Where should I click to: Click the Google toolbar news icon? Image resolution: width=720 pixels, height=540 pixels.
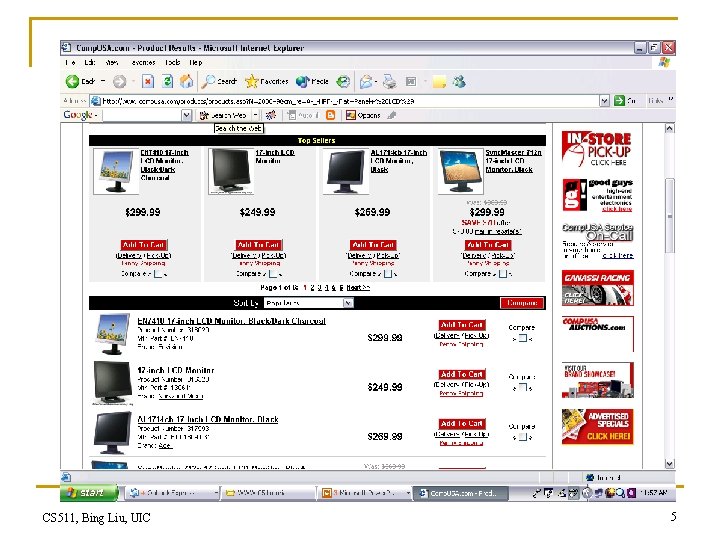(271, 115)
